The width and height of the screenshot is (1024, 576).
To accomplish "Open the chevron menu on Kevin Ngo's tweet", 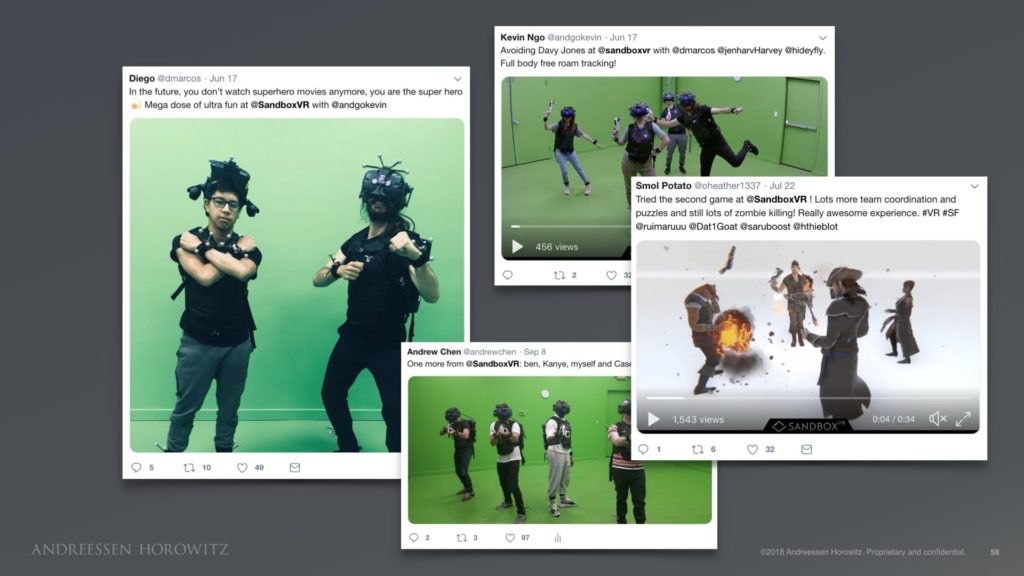I will coord(823,38).
